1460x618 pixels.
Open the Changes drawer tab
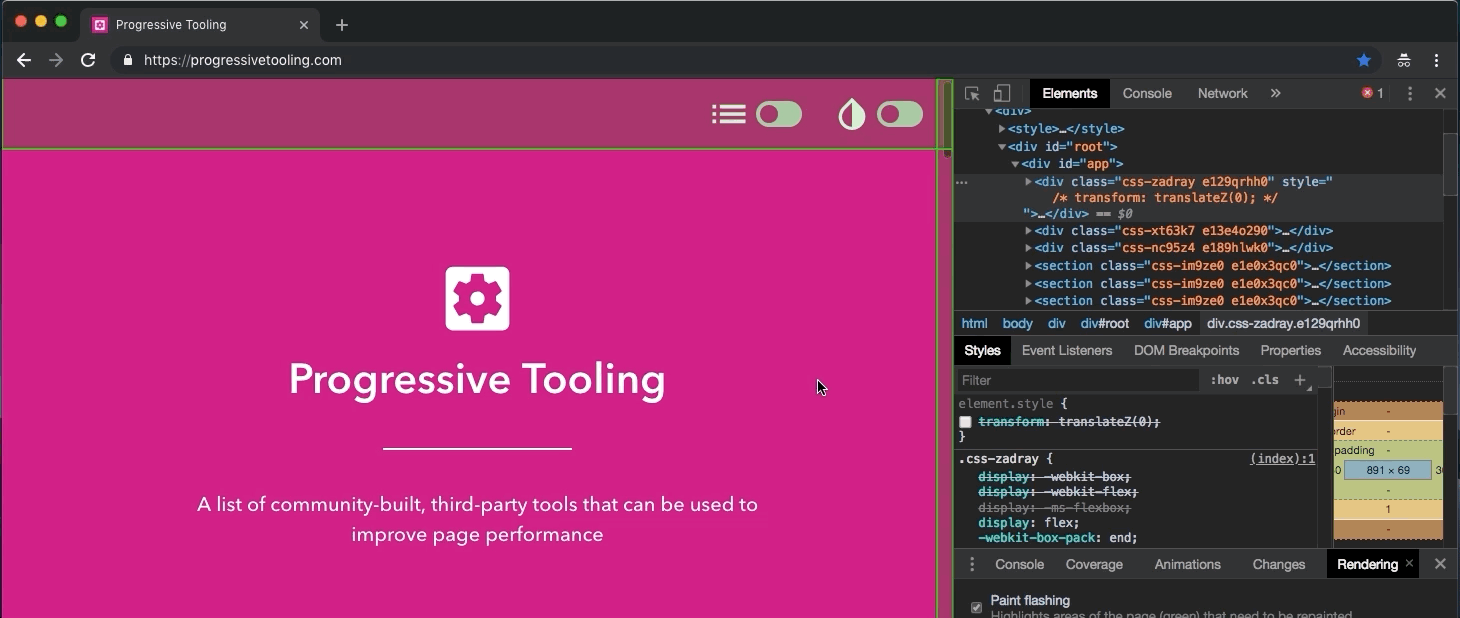coord(1279,564)
